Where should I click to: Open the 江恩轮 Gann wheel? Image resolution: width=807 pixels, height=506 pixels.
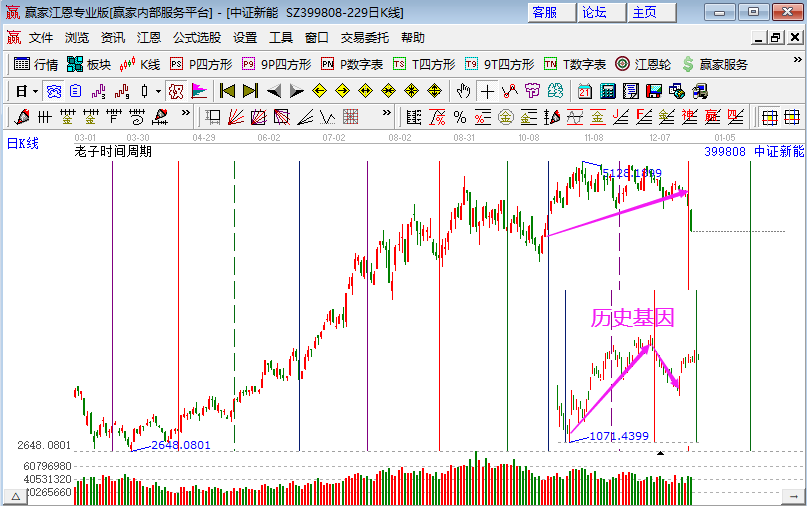[643, 64]
